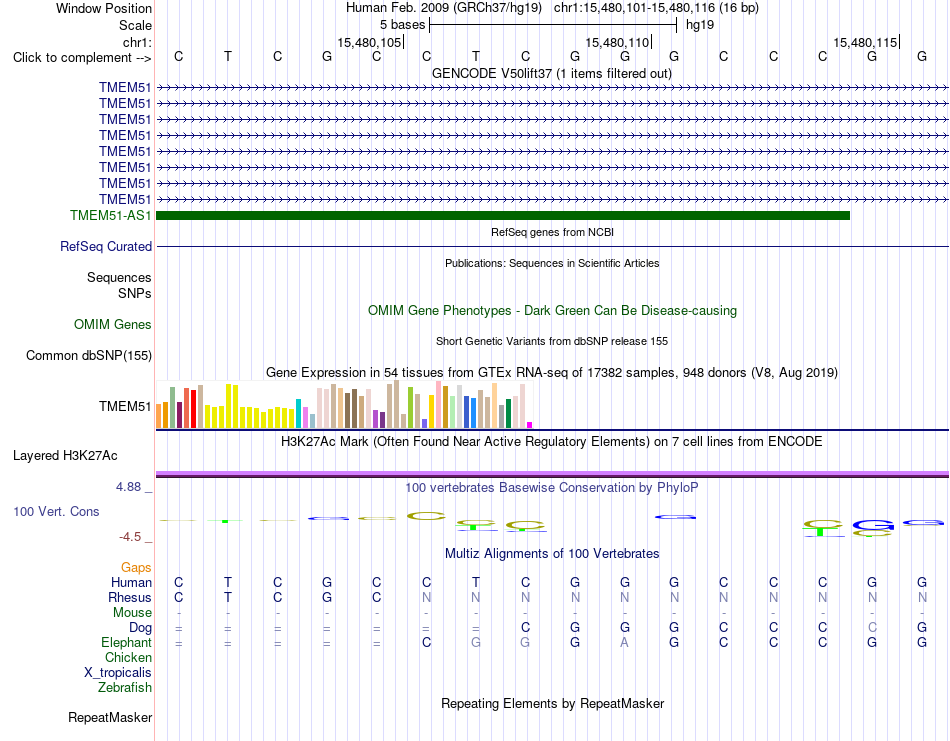This screenshot has height=741, width=950.
Task: Click the 15,480,105 ruler coordinate
Action: [x=369, y=42]
